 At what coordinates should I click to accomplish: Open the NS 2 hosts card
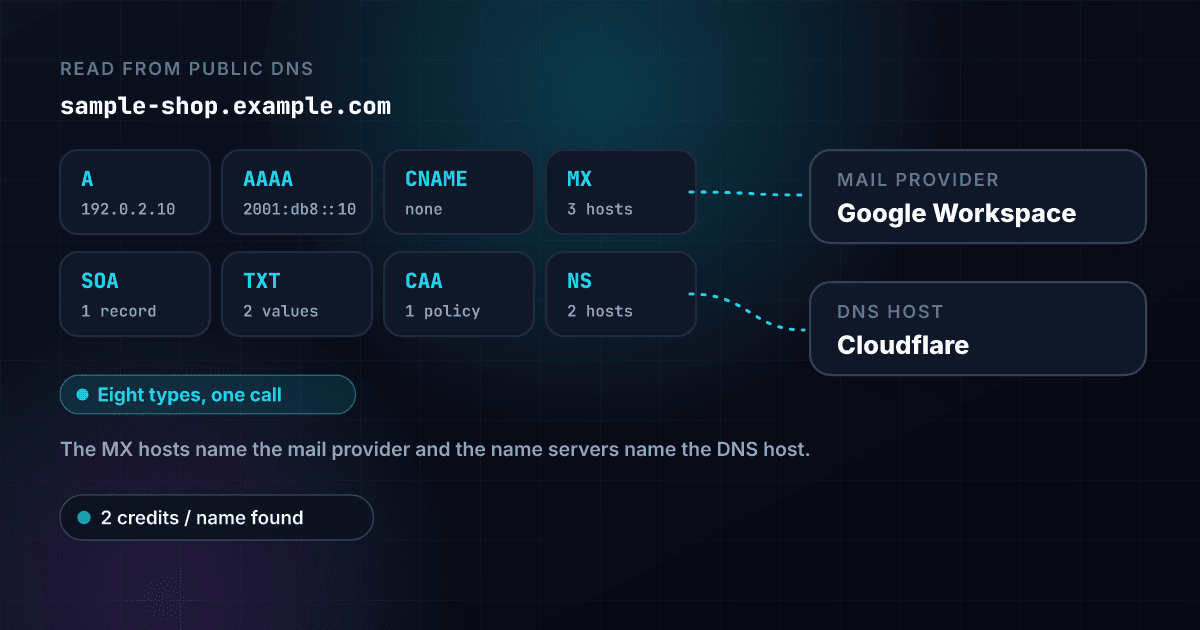coord(621,294)
